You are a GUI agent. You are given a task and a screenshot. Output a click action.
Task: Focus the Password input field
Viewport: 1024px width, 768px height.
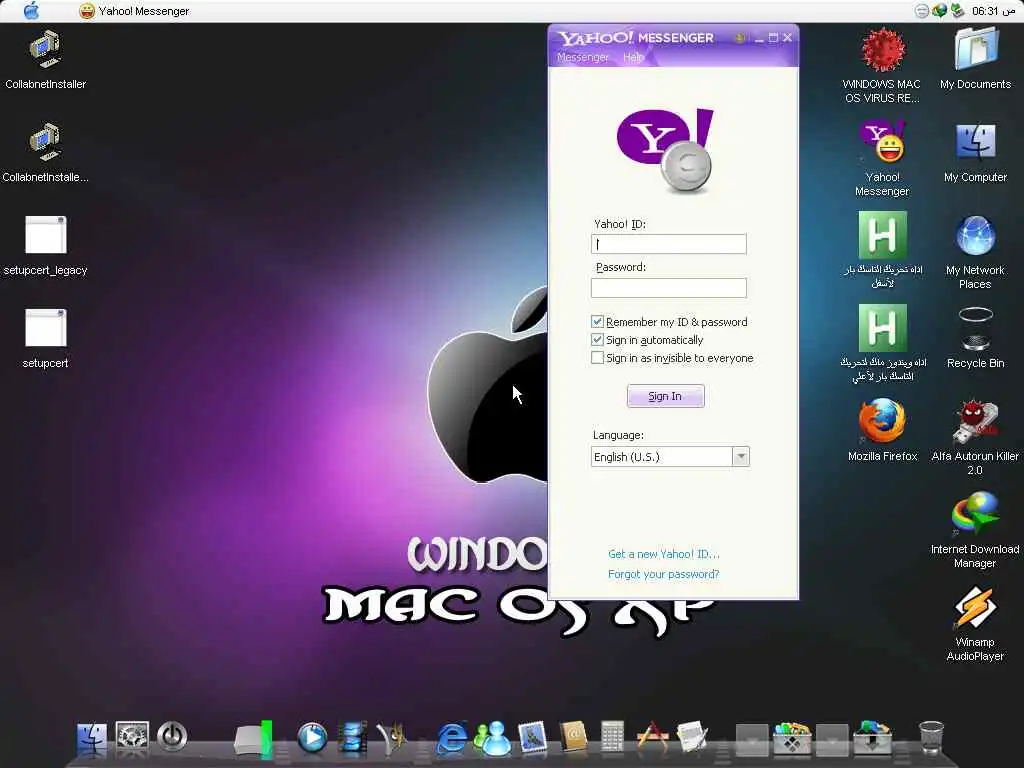[x=669, y=288]
